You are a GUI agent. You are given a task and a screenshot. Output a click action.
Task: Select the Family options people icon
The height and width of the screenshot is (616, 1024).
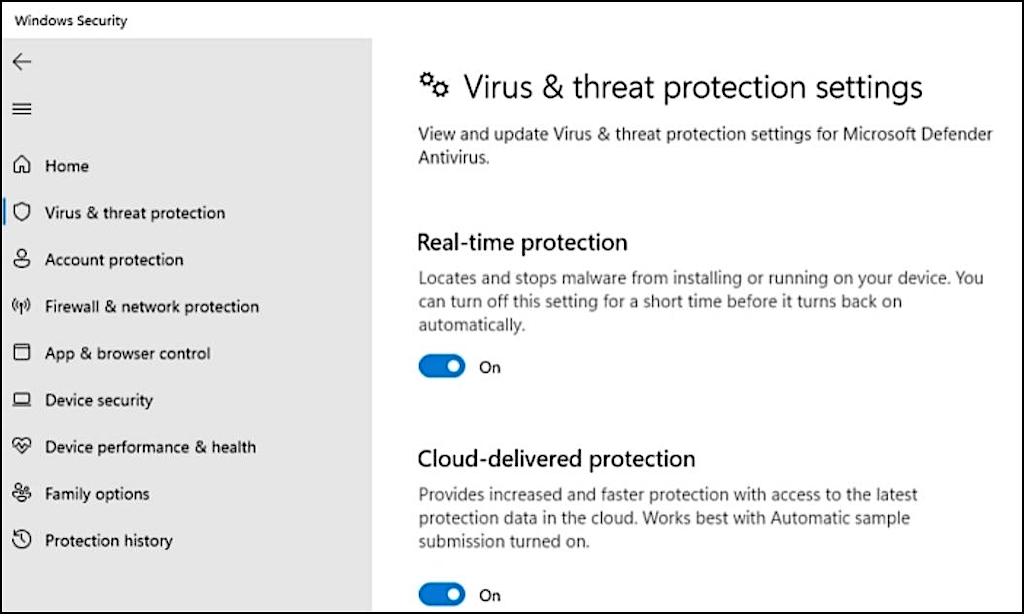(x=21, y=493)
